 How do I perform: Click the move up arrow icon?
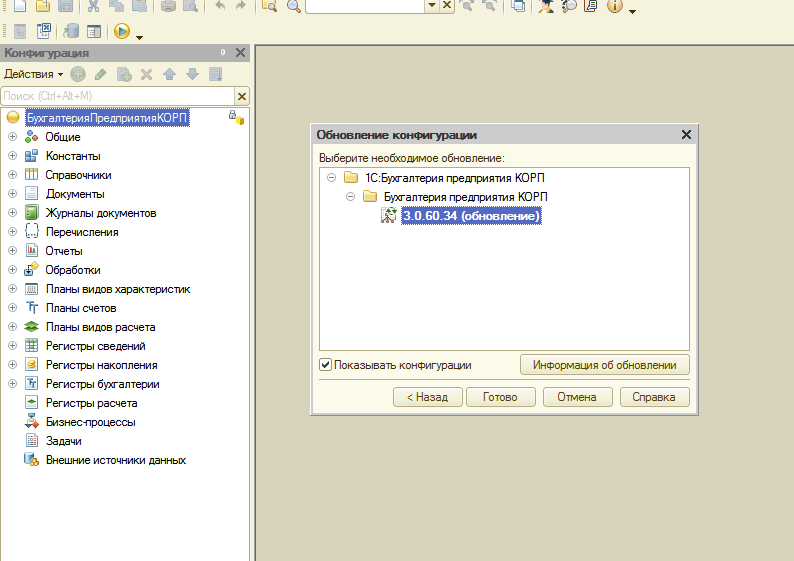pos(169,74)
